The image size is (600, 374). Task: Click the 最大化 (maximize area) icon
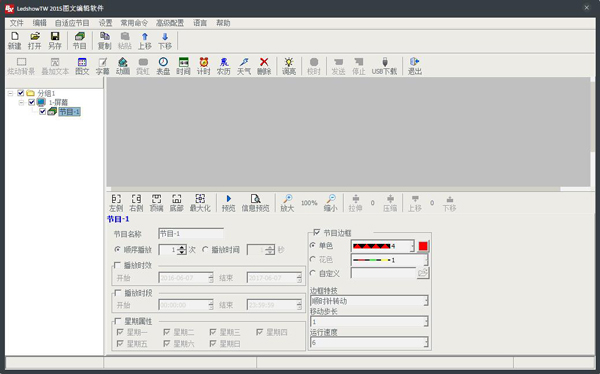200,203
